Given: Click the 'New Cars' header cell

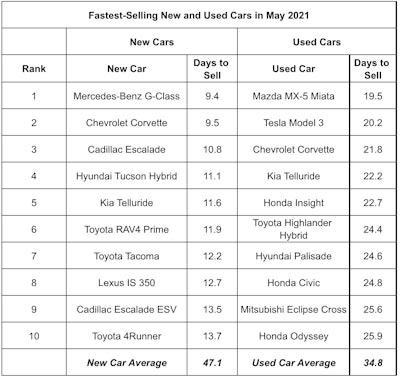Looking at the screenshot, I should coord(152,42).
